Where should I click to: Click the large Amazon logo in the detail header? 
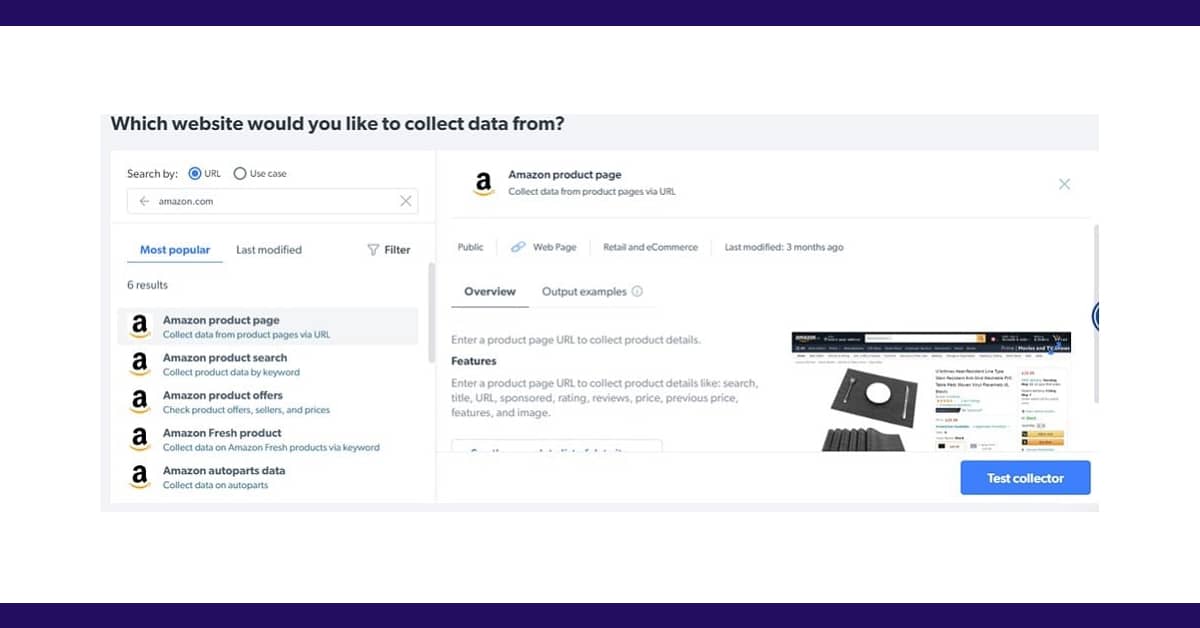click(x=484, y=184)
